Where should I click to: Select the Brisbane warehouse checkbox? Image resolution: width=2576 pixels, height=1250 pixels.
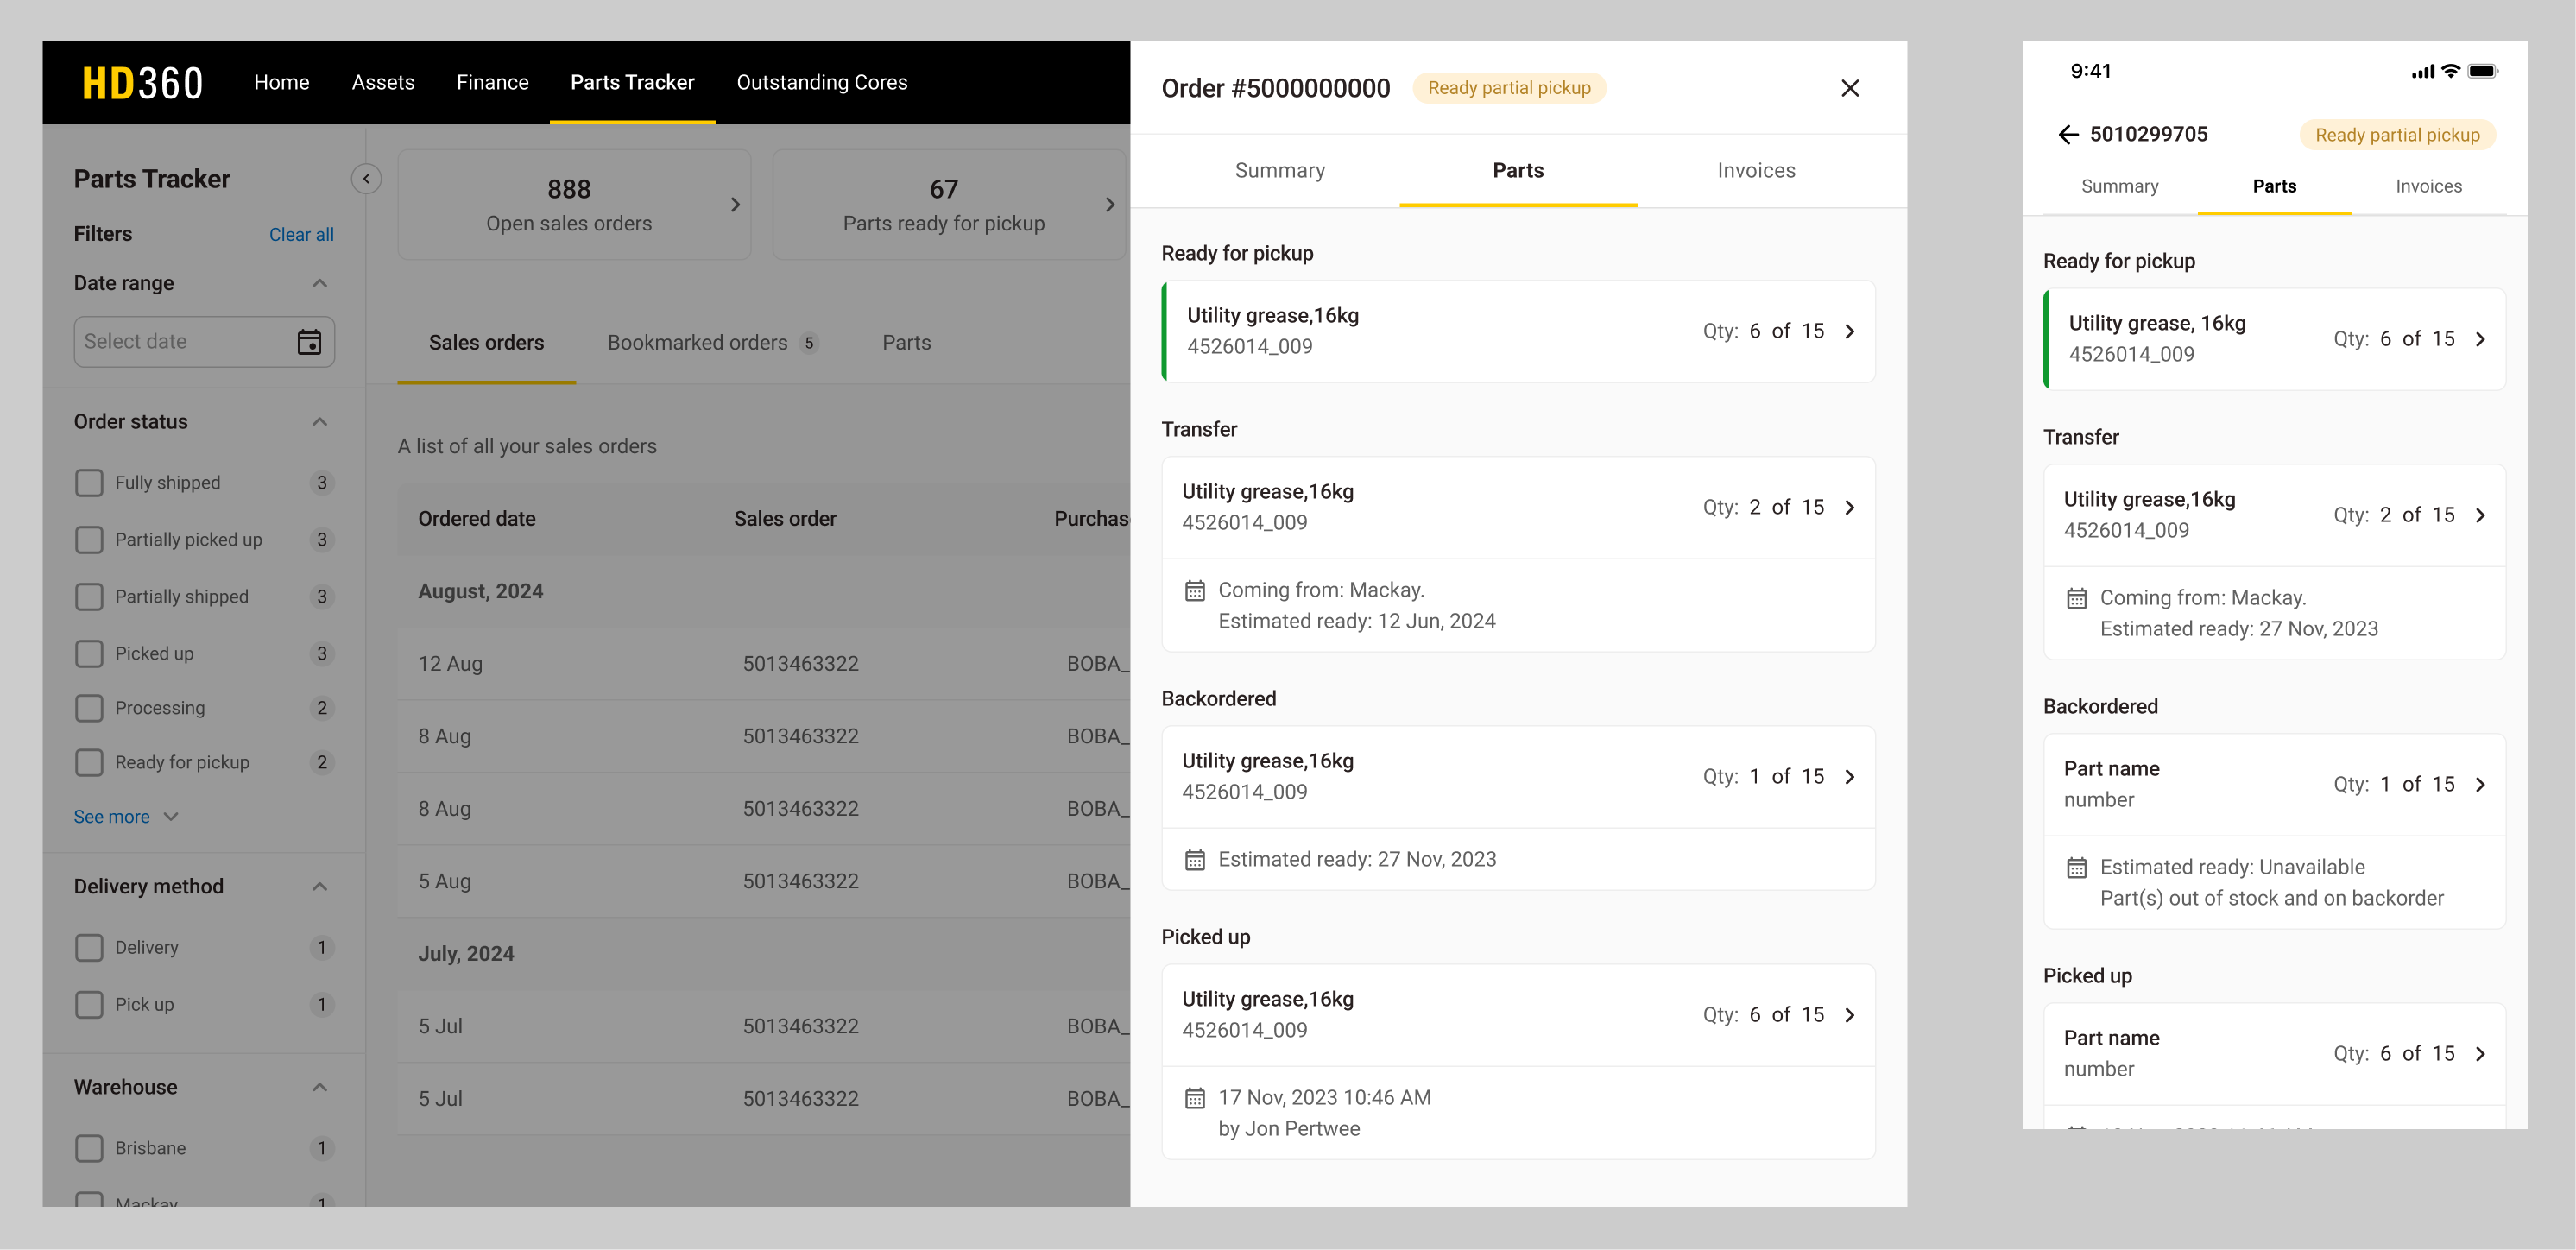tap(89, 1149)
